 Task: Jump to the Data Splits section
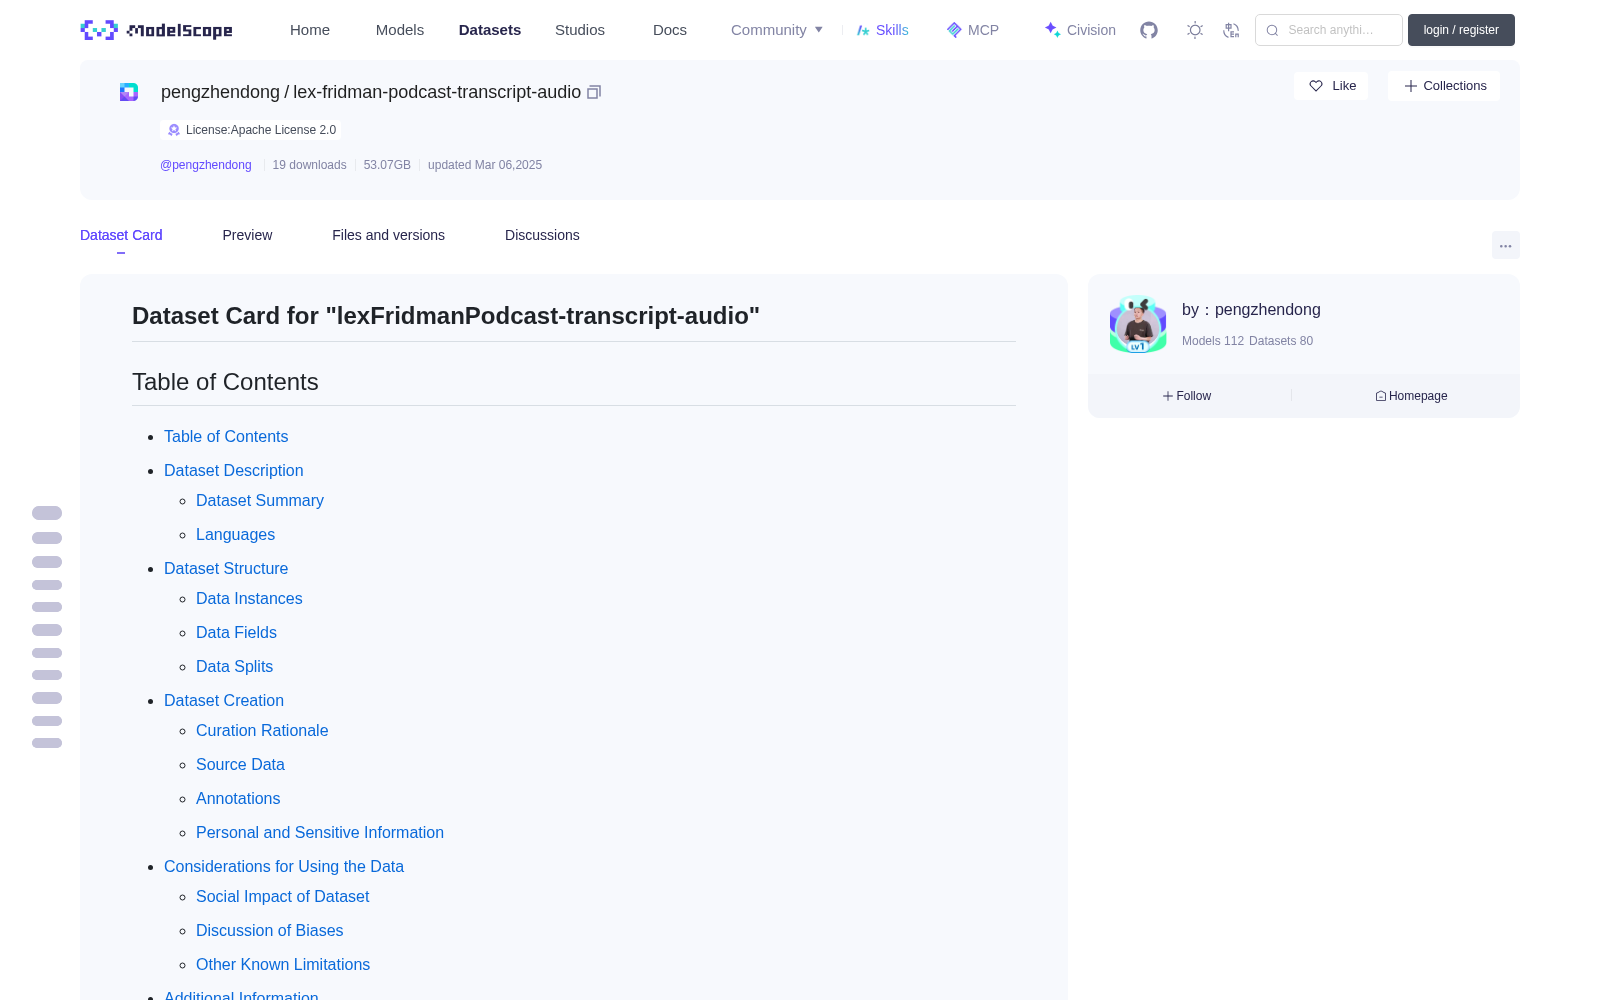click(235, 666)
